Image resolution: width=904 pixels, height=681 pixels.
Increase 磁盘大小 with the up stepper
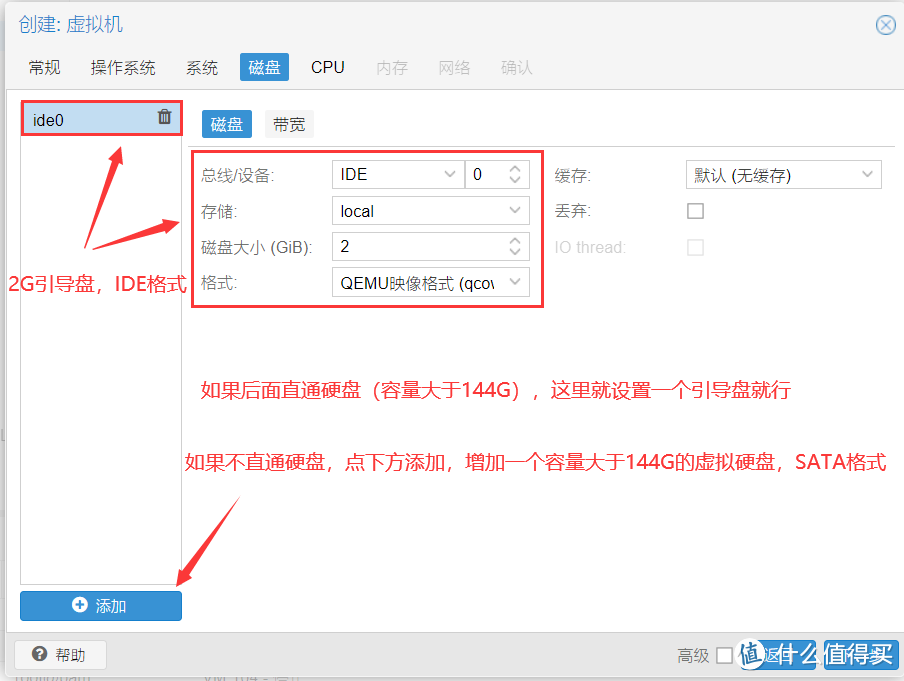[515, 241]
